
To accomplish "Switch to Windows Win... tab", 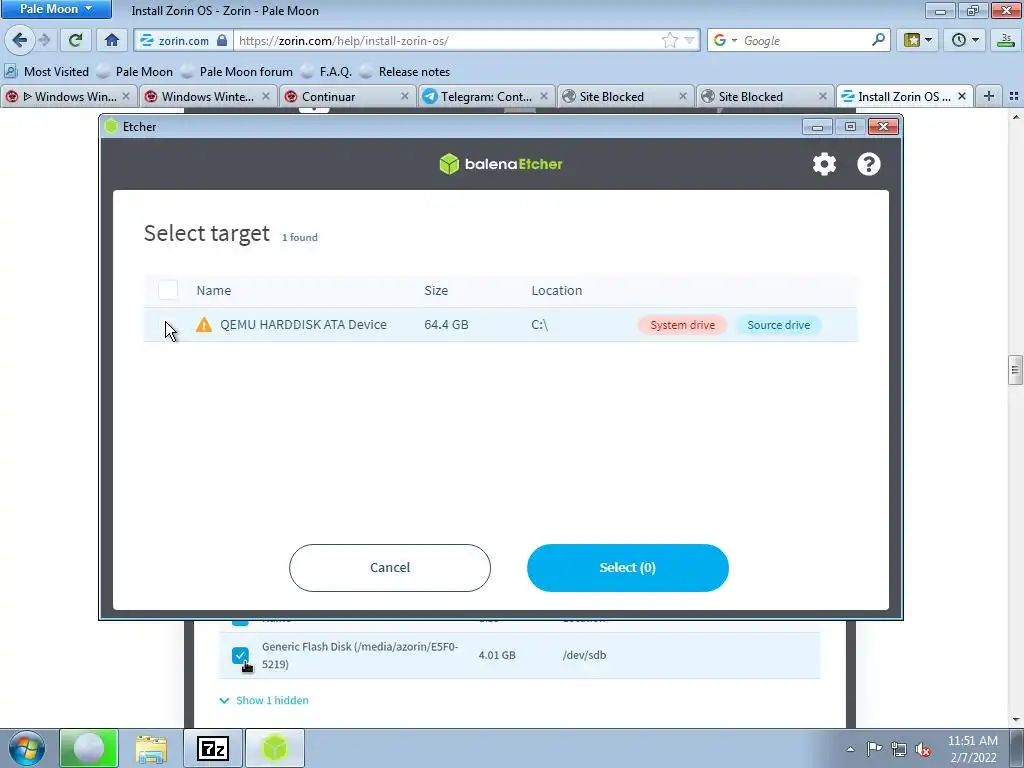I will pyautogui.click(x=69, y=96).
